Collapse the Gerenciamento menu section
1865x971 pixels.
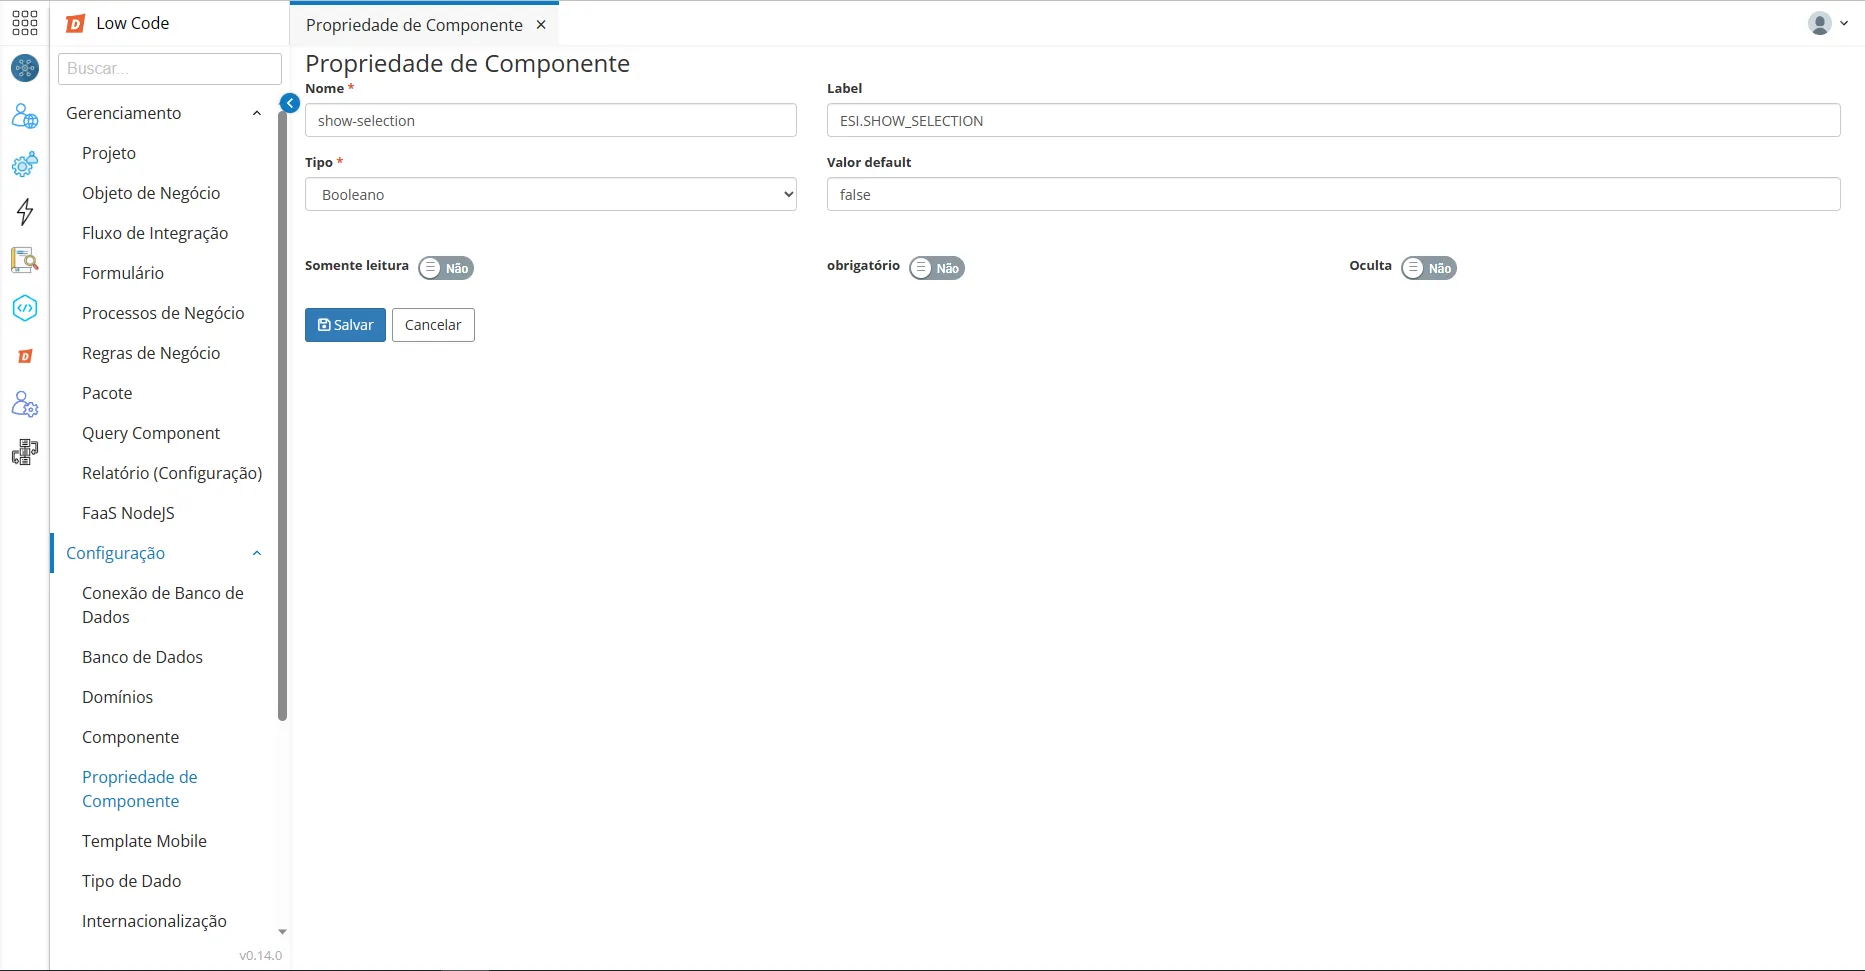pyautogui.click(x=257, y=113)
